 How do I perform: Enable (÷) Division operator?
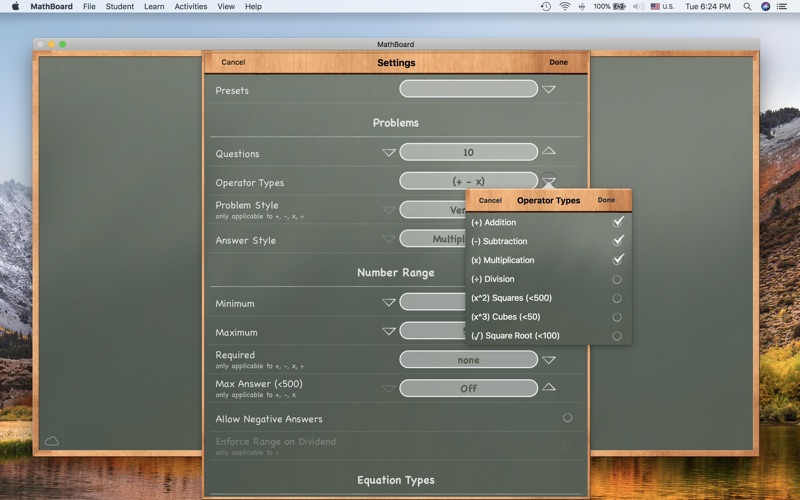point(617,279)
